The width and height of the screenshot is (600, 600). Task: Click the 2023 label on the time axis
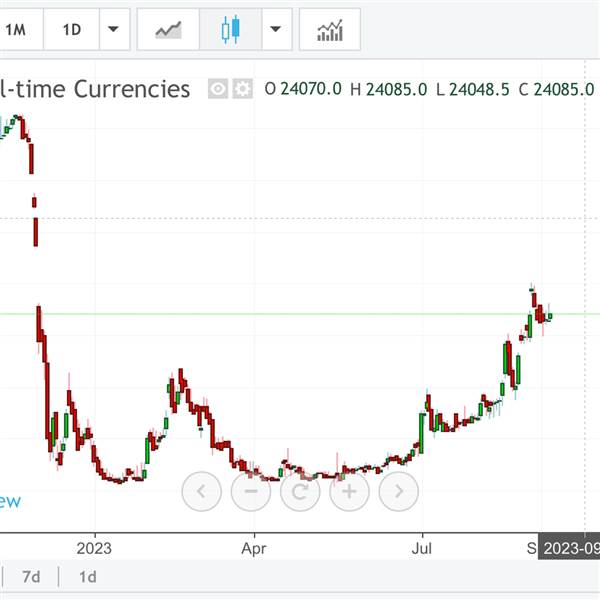94,549
